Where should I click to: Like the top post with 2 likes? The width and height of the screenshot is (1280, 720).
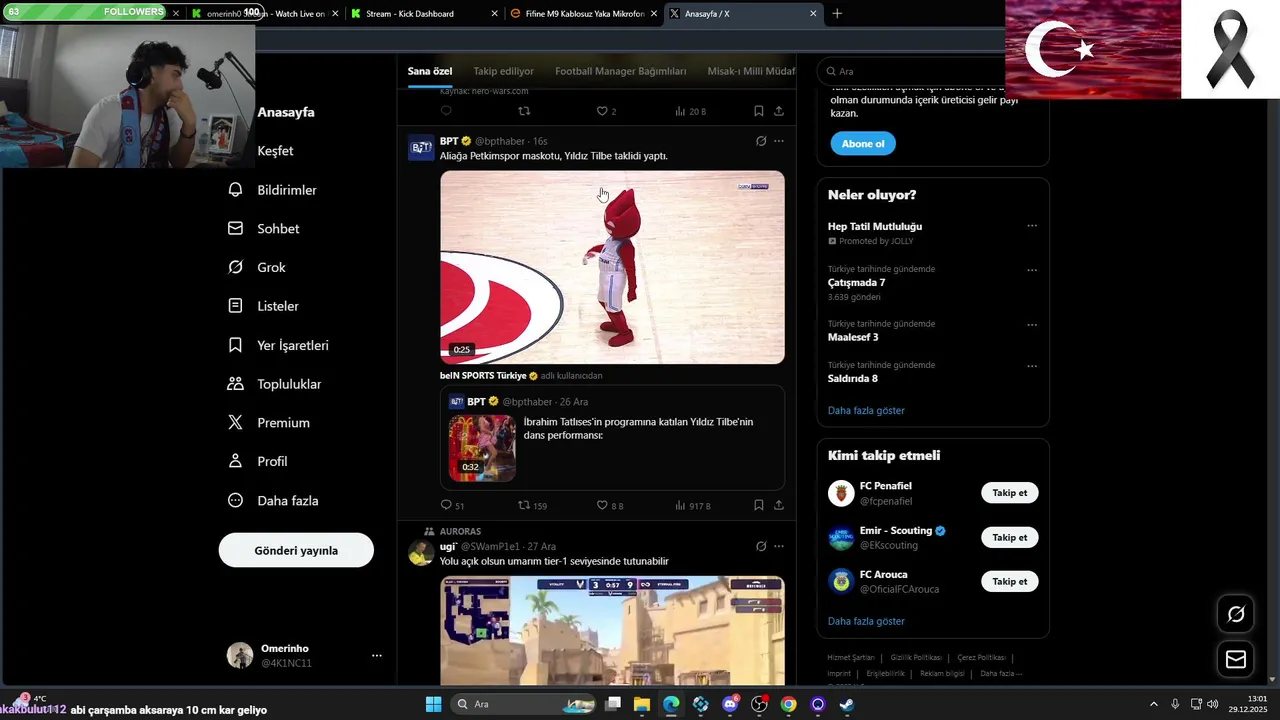[602, 111]
